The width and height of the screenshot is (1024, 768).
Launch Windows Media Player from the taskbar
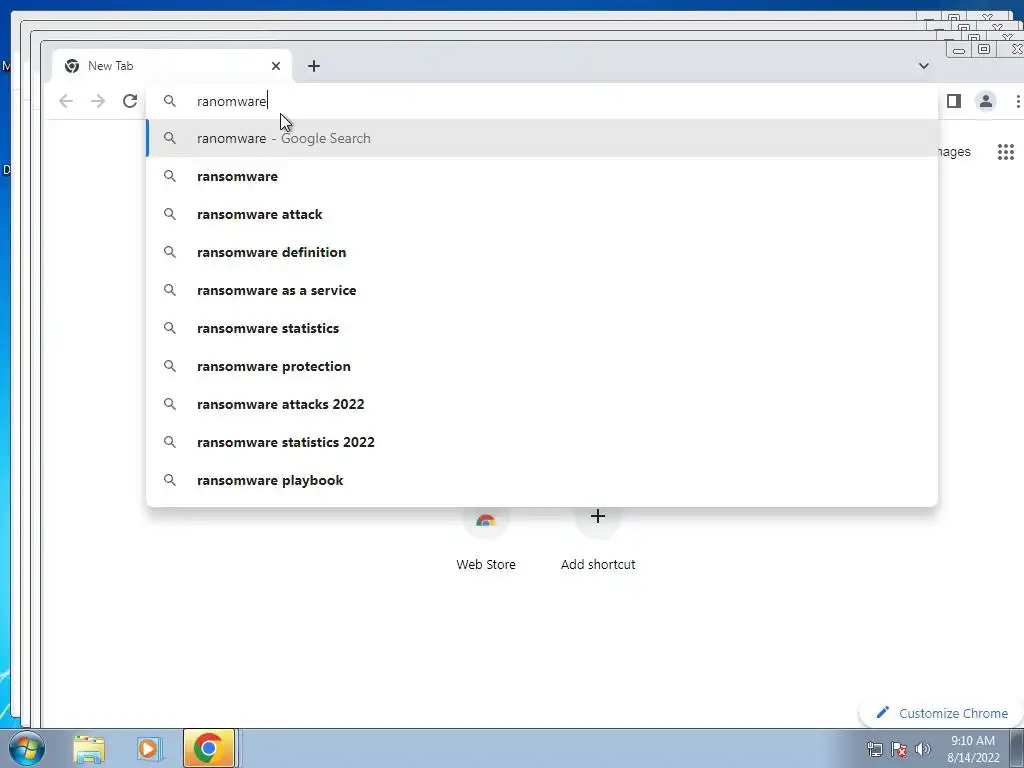coord(149,748)
